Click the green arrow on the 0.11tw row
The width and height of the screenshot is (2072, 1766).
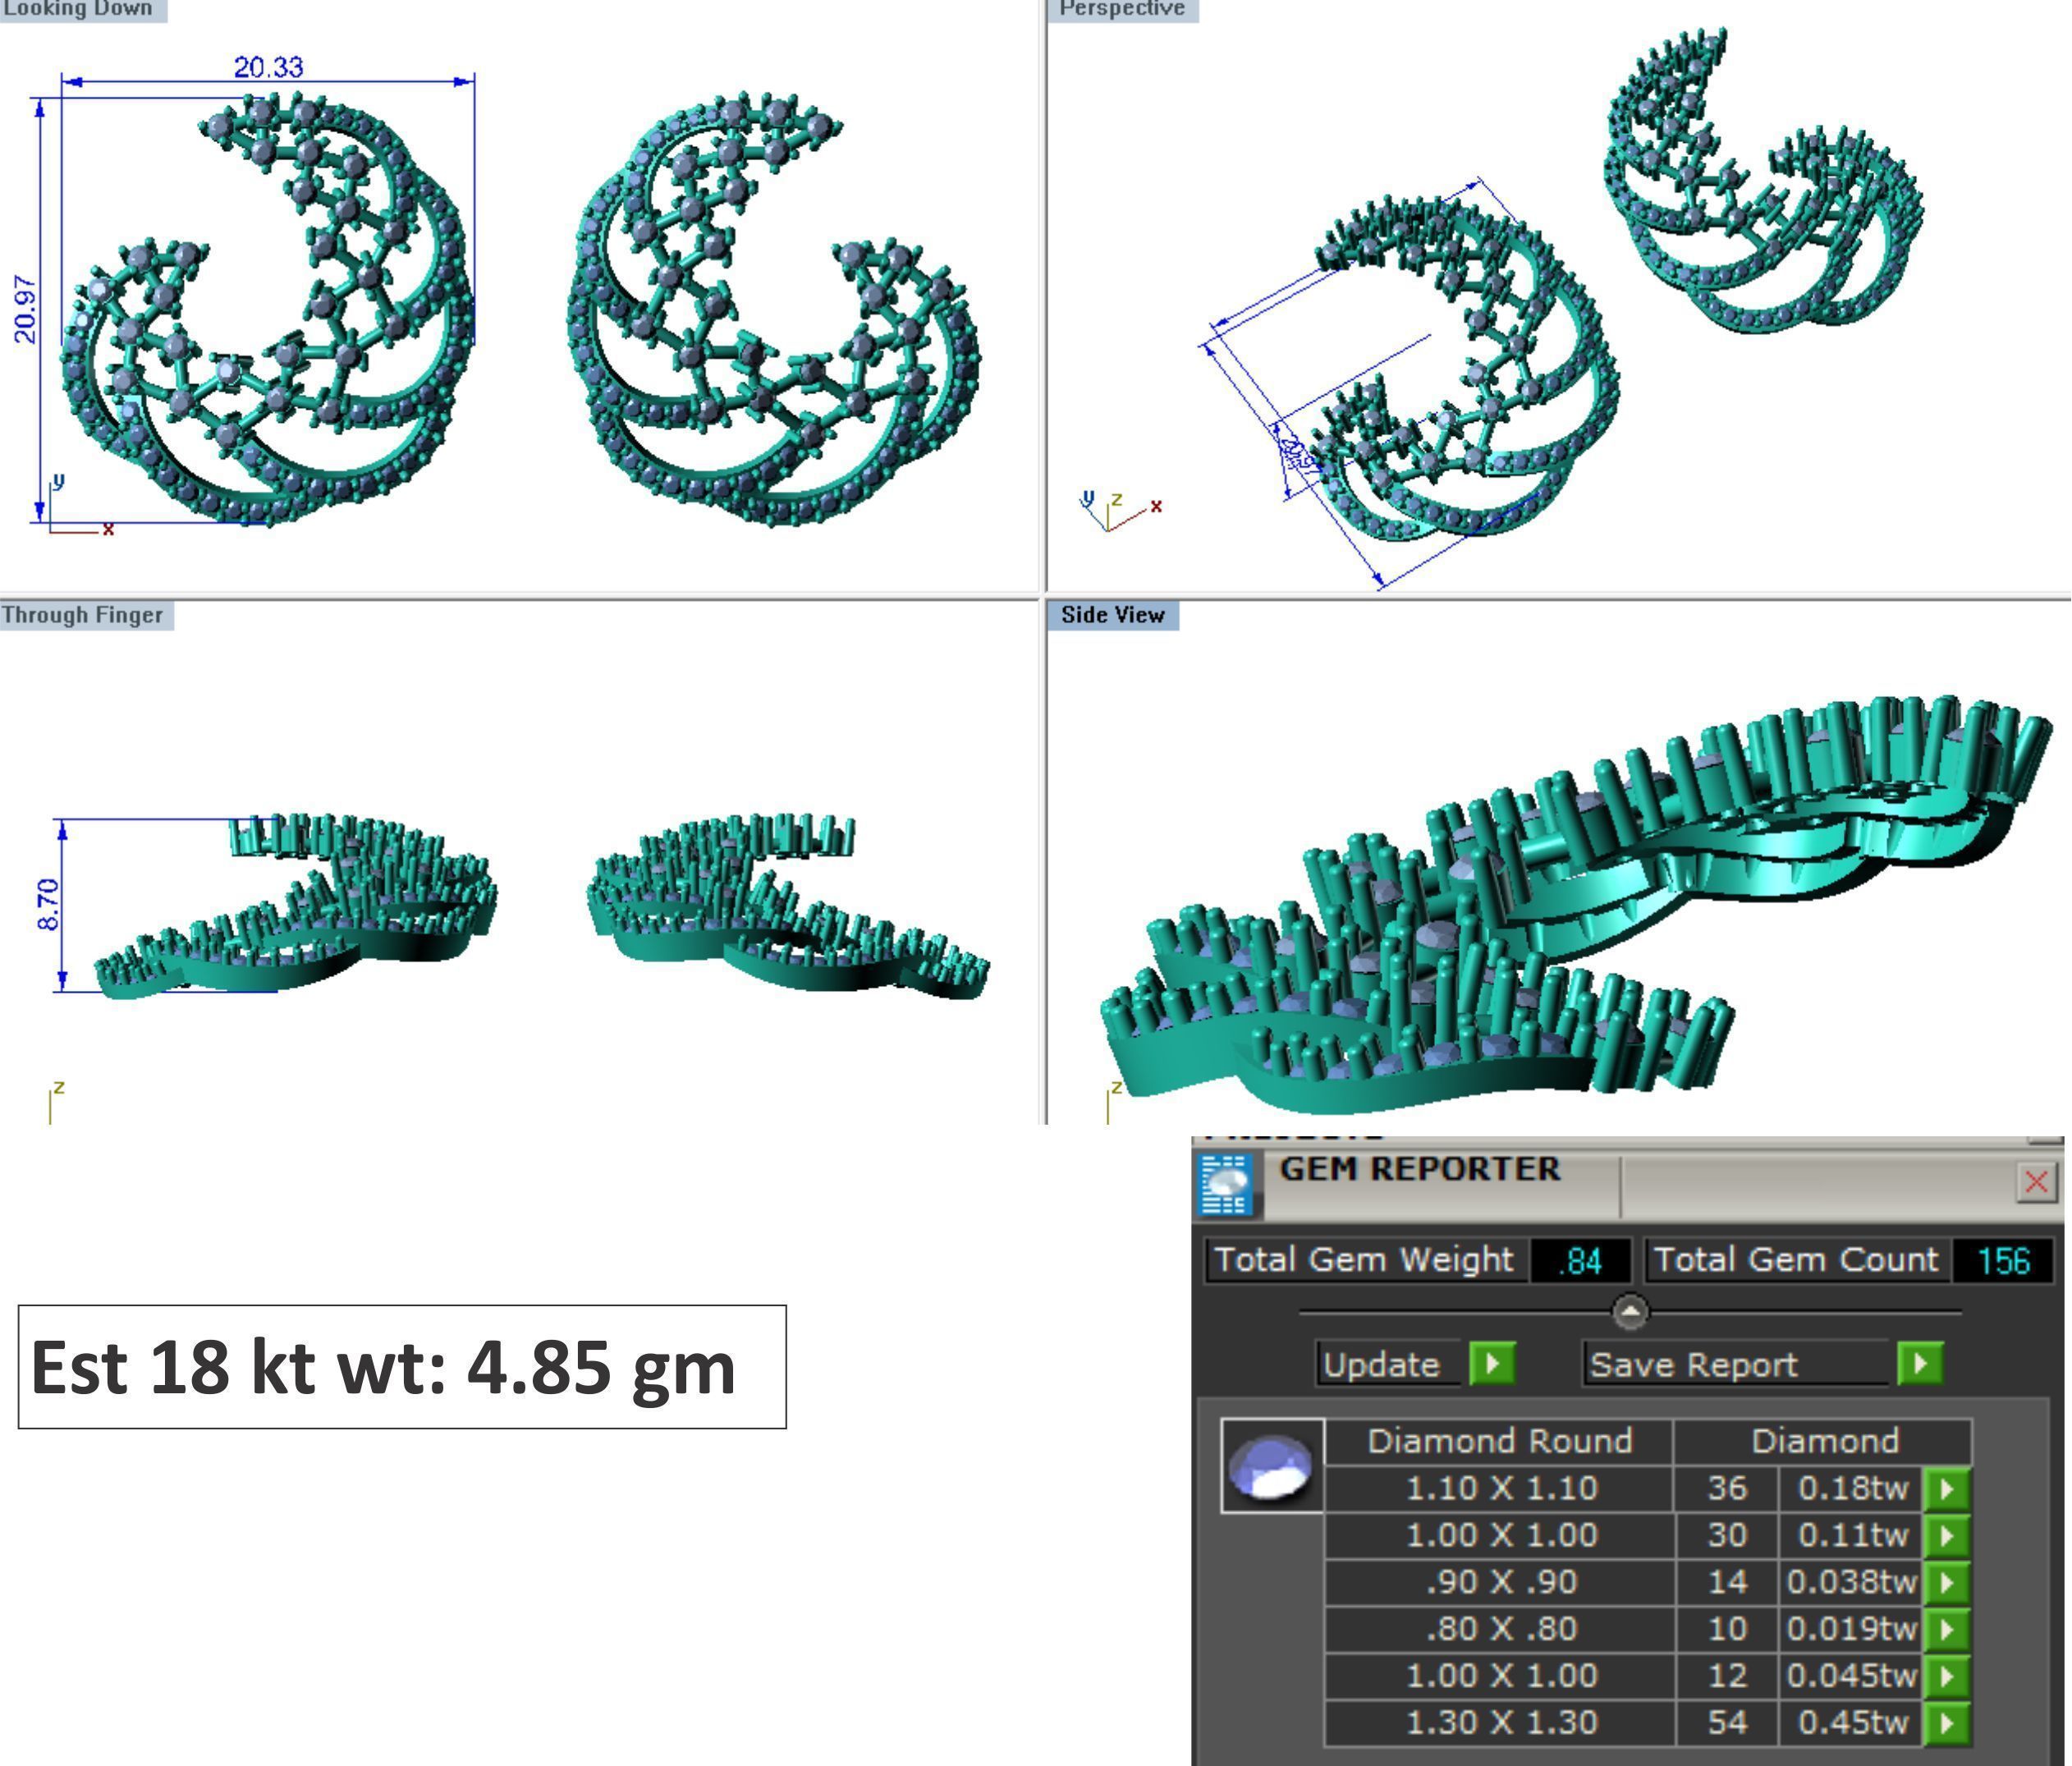(1947, 1536)
